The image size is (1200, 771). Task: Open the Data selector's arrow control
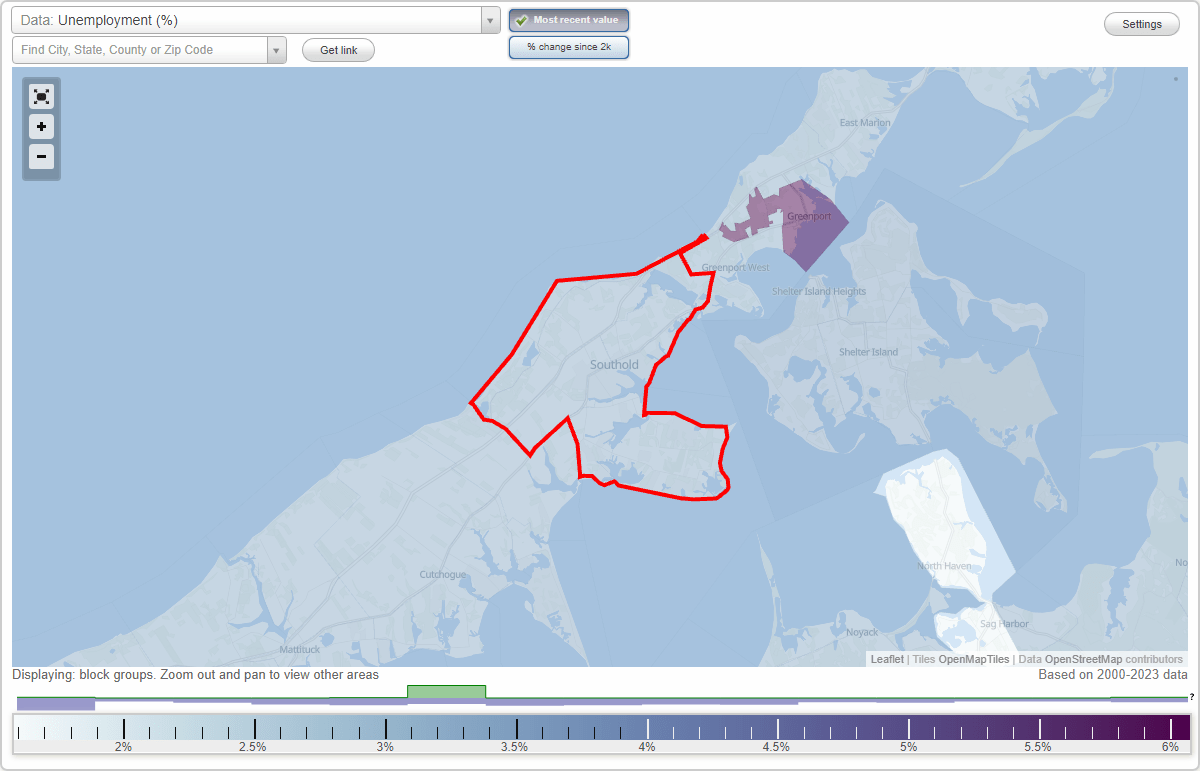point(489,19)
